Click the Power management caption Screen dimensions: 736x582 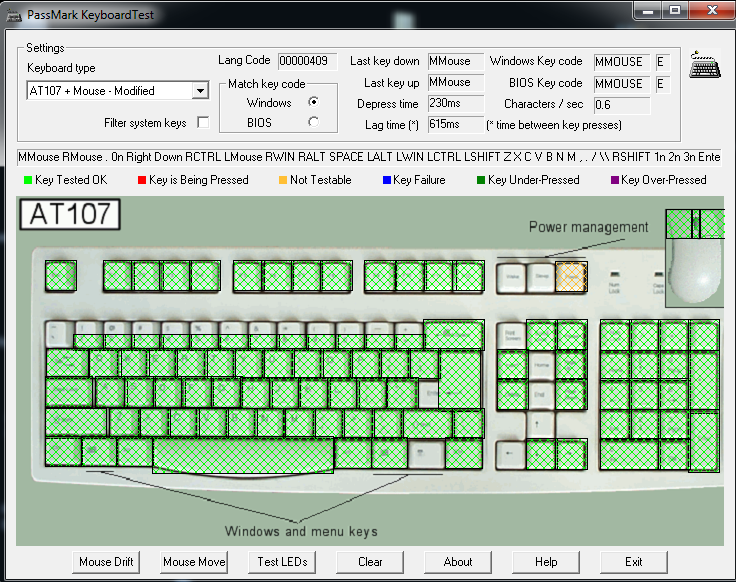(588, 227)
